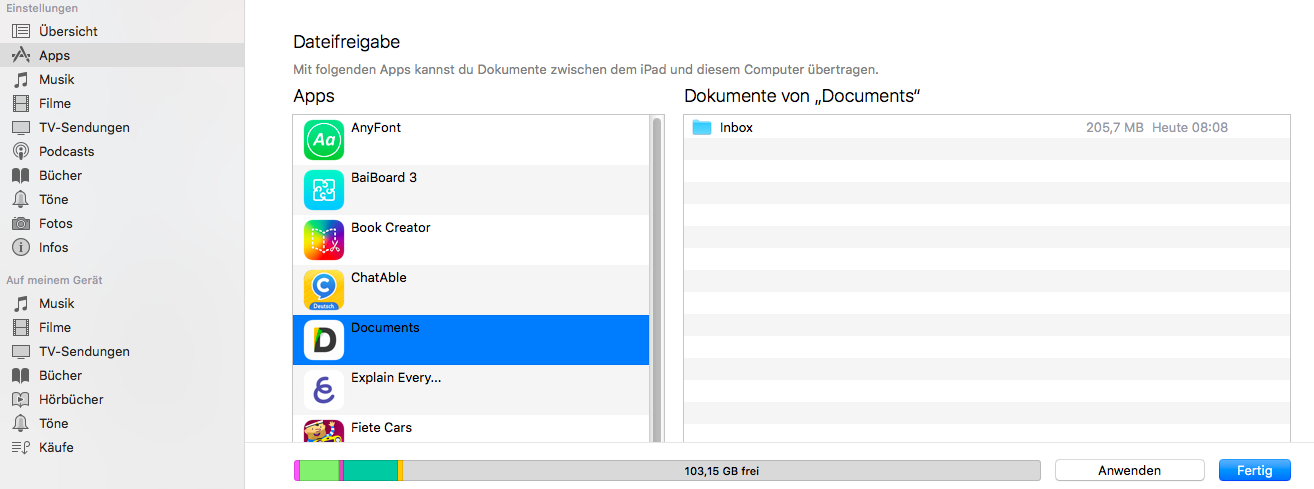Viewport: 1314px width, 489px height.
Task: Open Infos in the sidebar
Action: [x=54, y=247]
